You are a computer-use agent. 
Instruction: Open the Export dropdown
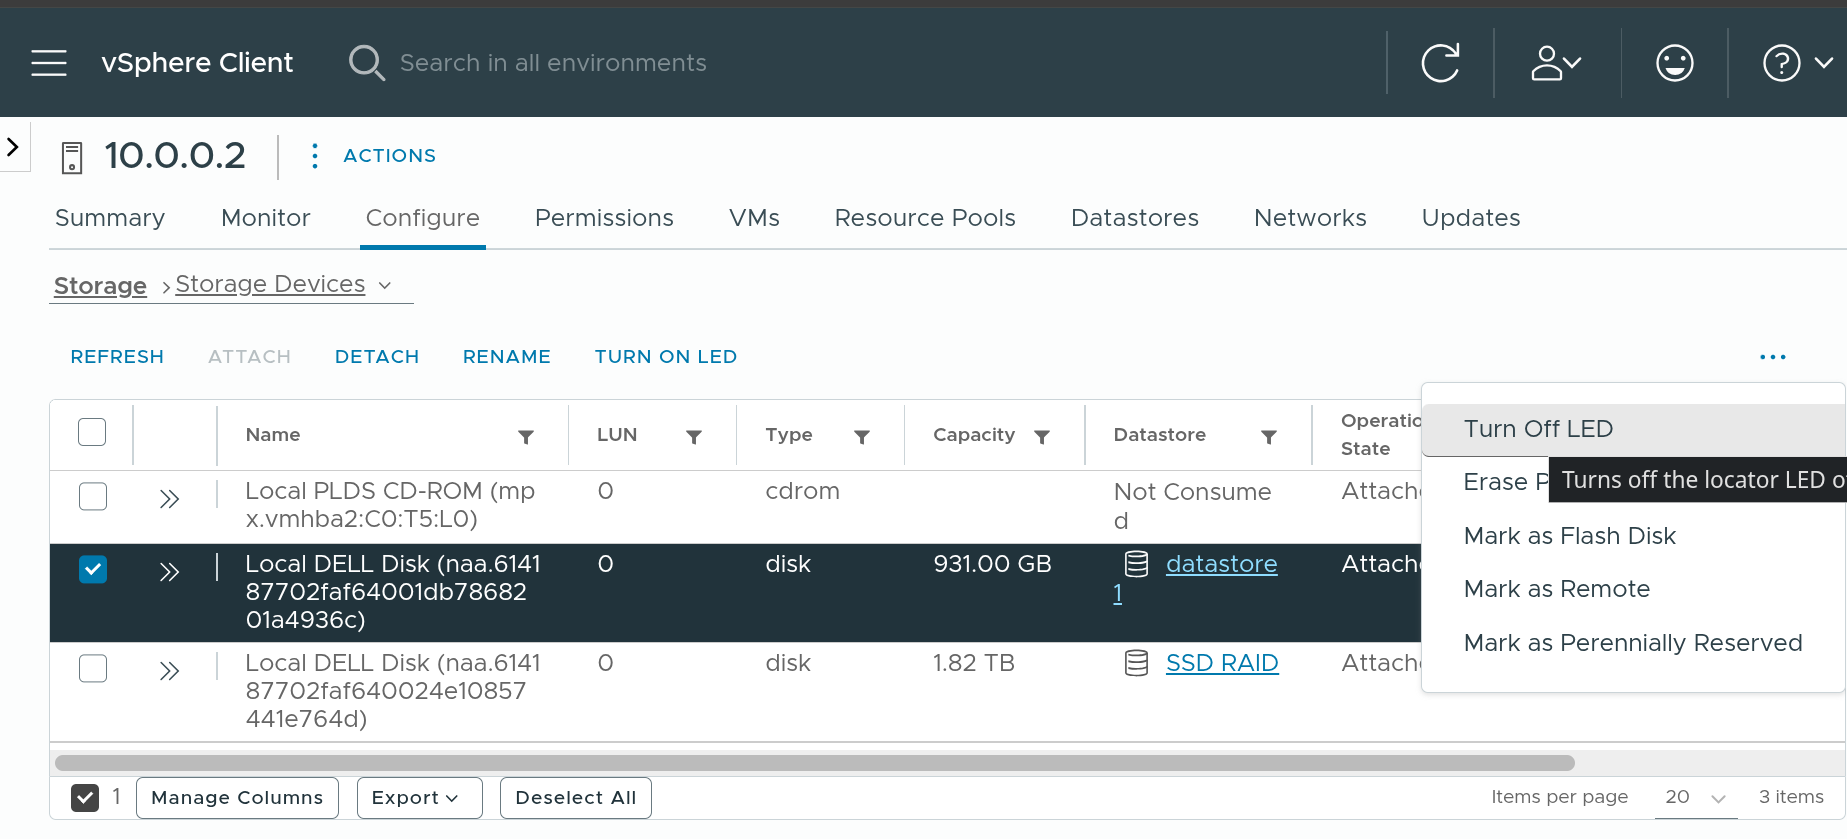pos(419,798)
